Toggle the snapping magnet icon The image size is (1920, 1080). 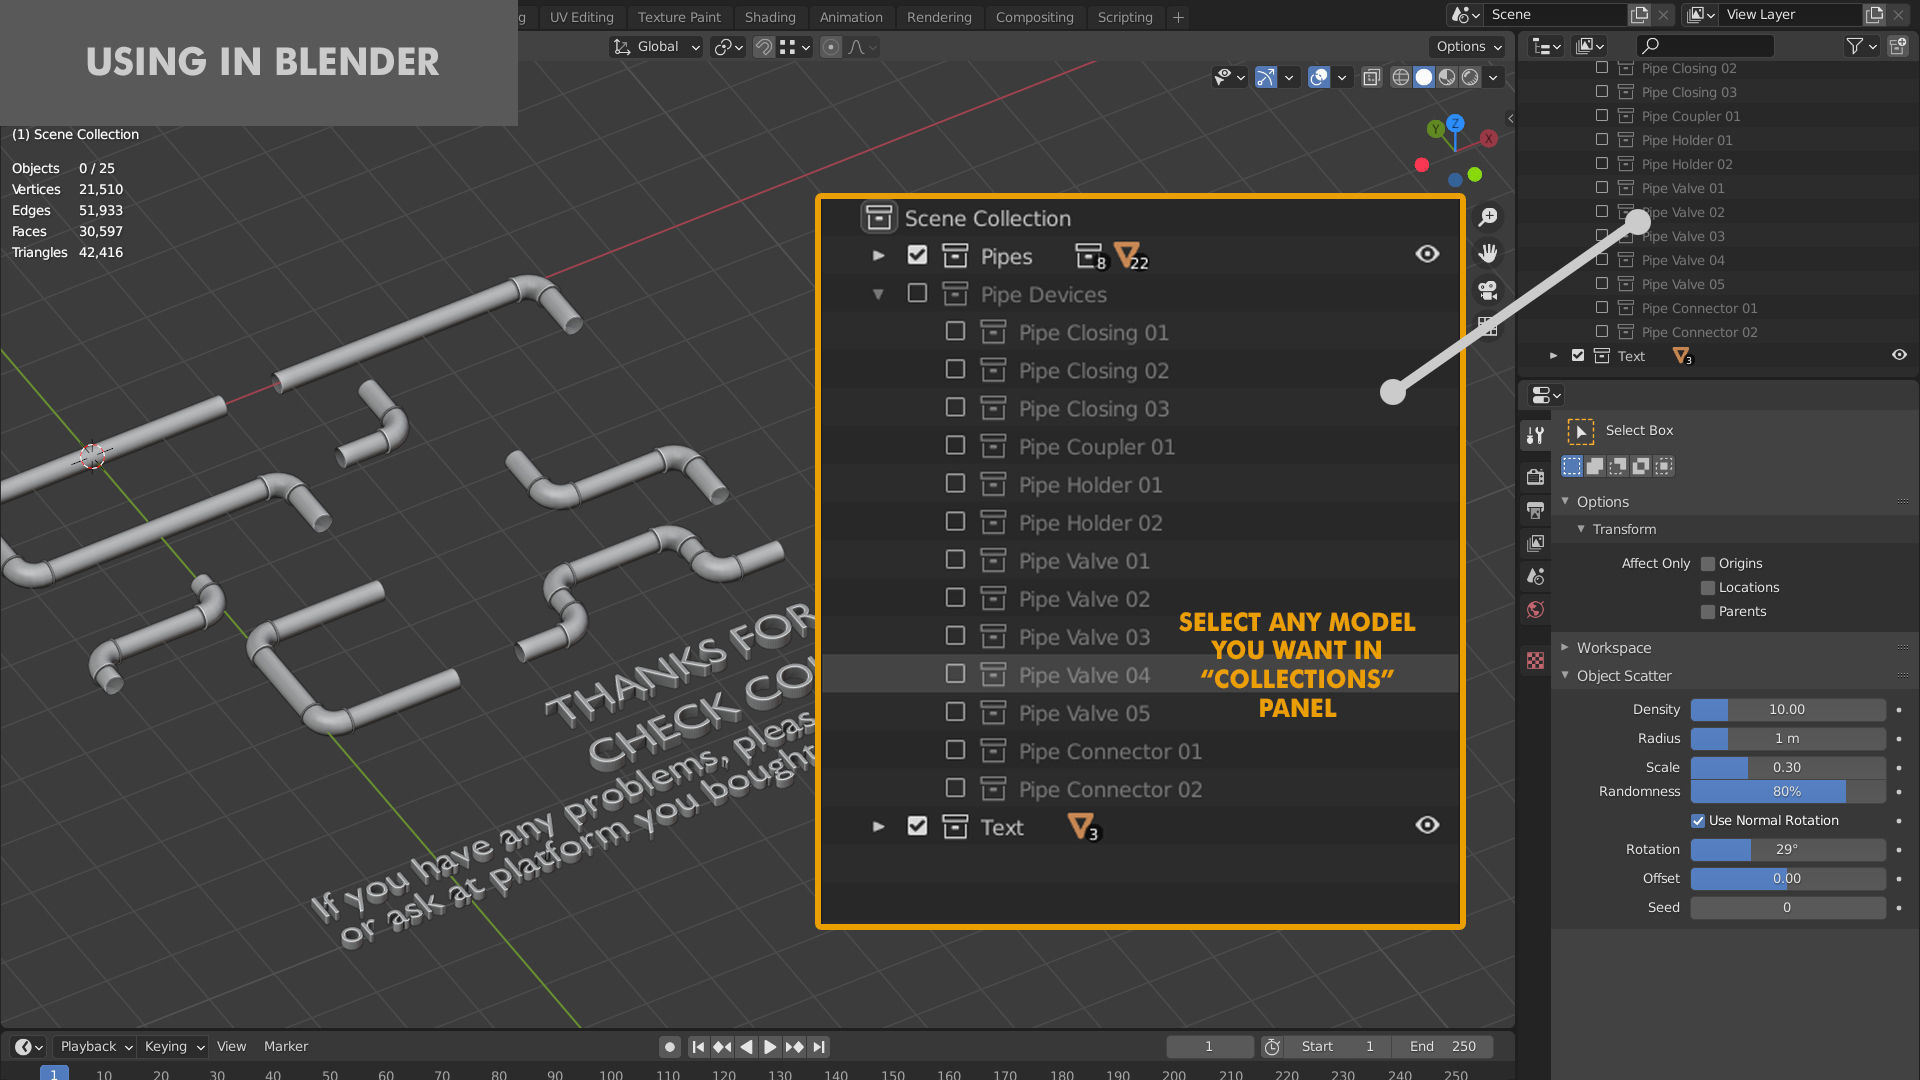pos(764,47)
